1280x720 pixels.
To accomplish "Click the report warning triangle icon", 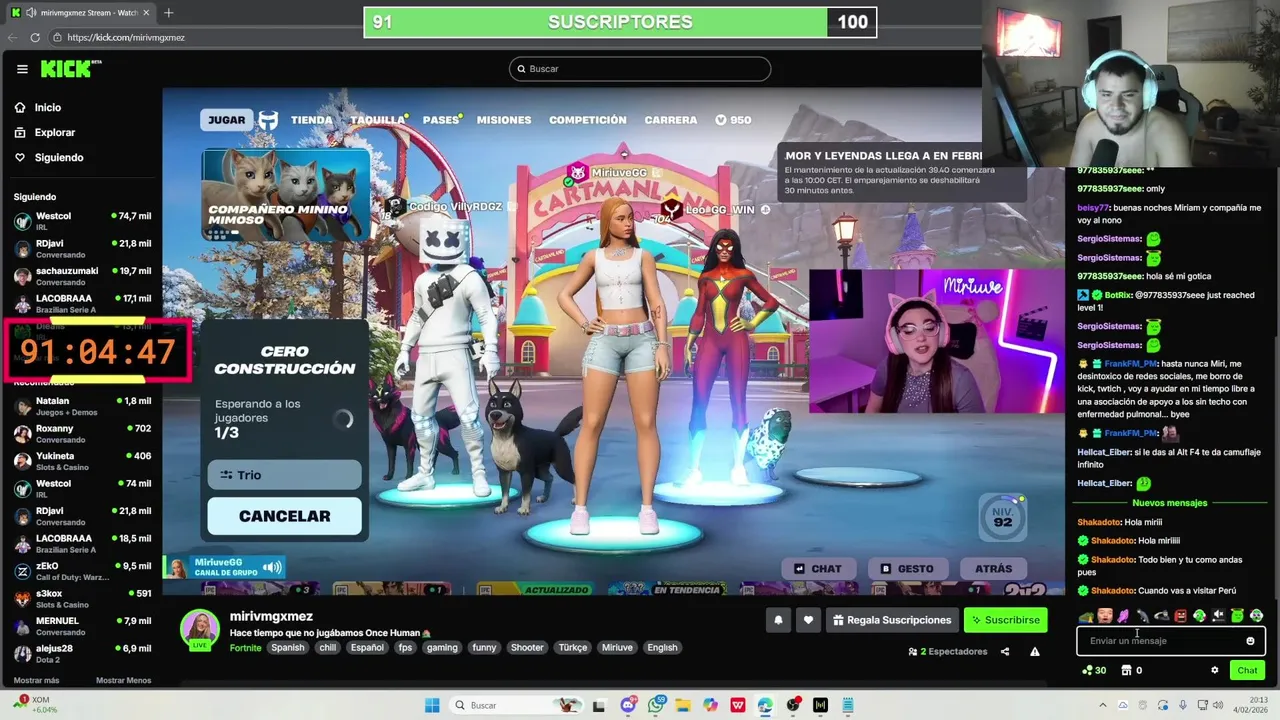I will pyautogui.click(x=1035, y=651).
